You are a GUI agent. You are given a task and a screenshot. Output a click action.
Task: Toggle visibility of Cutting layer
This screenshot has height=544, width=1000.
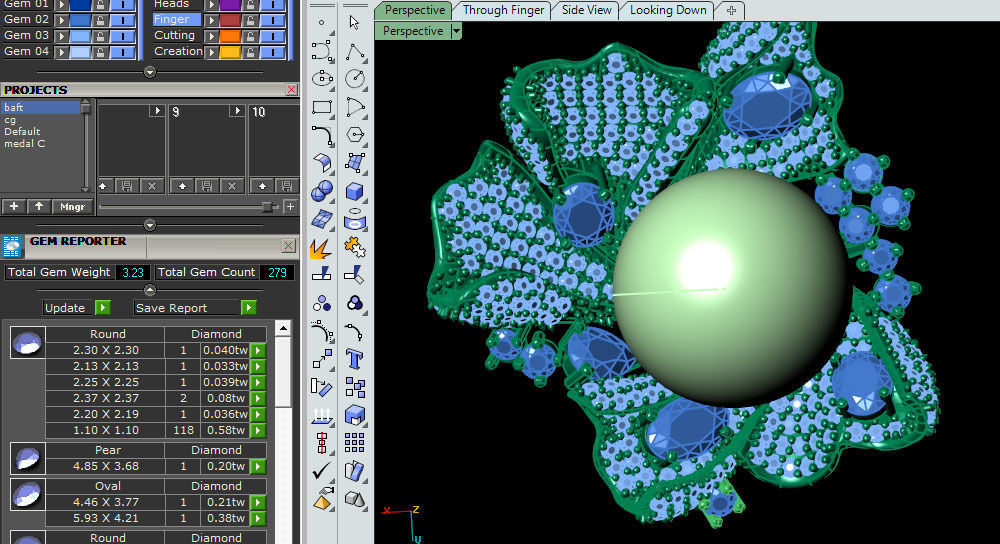[272, 36]
